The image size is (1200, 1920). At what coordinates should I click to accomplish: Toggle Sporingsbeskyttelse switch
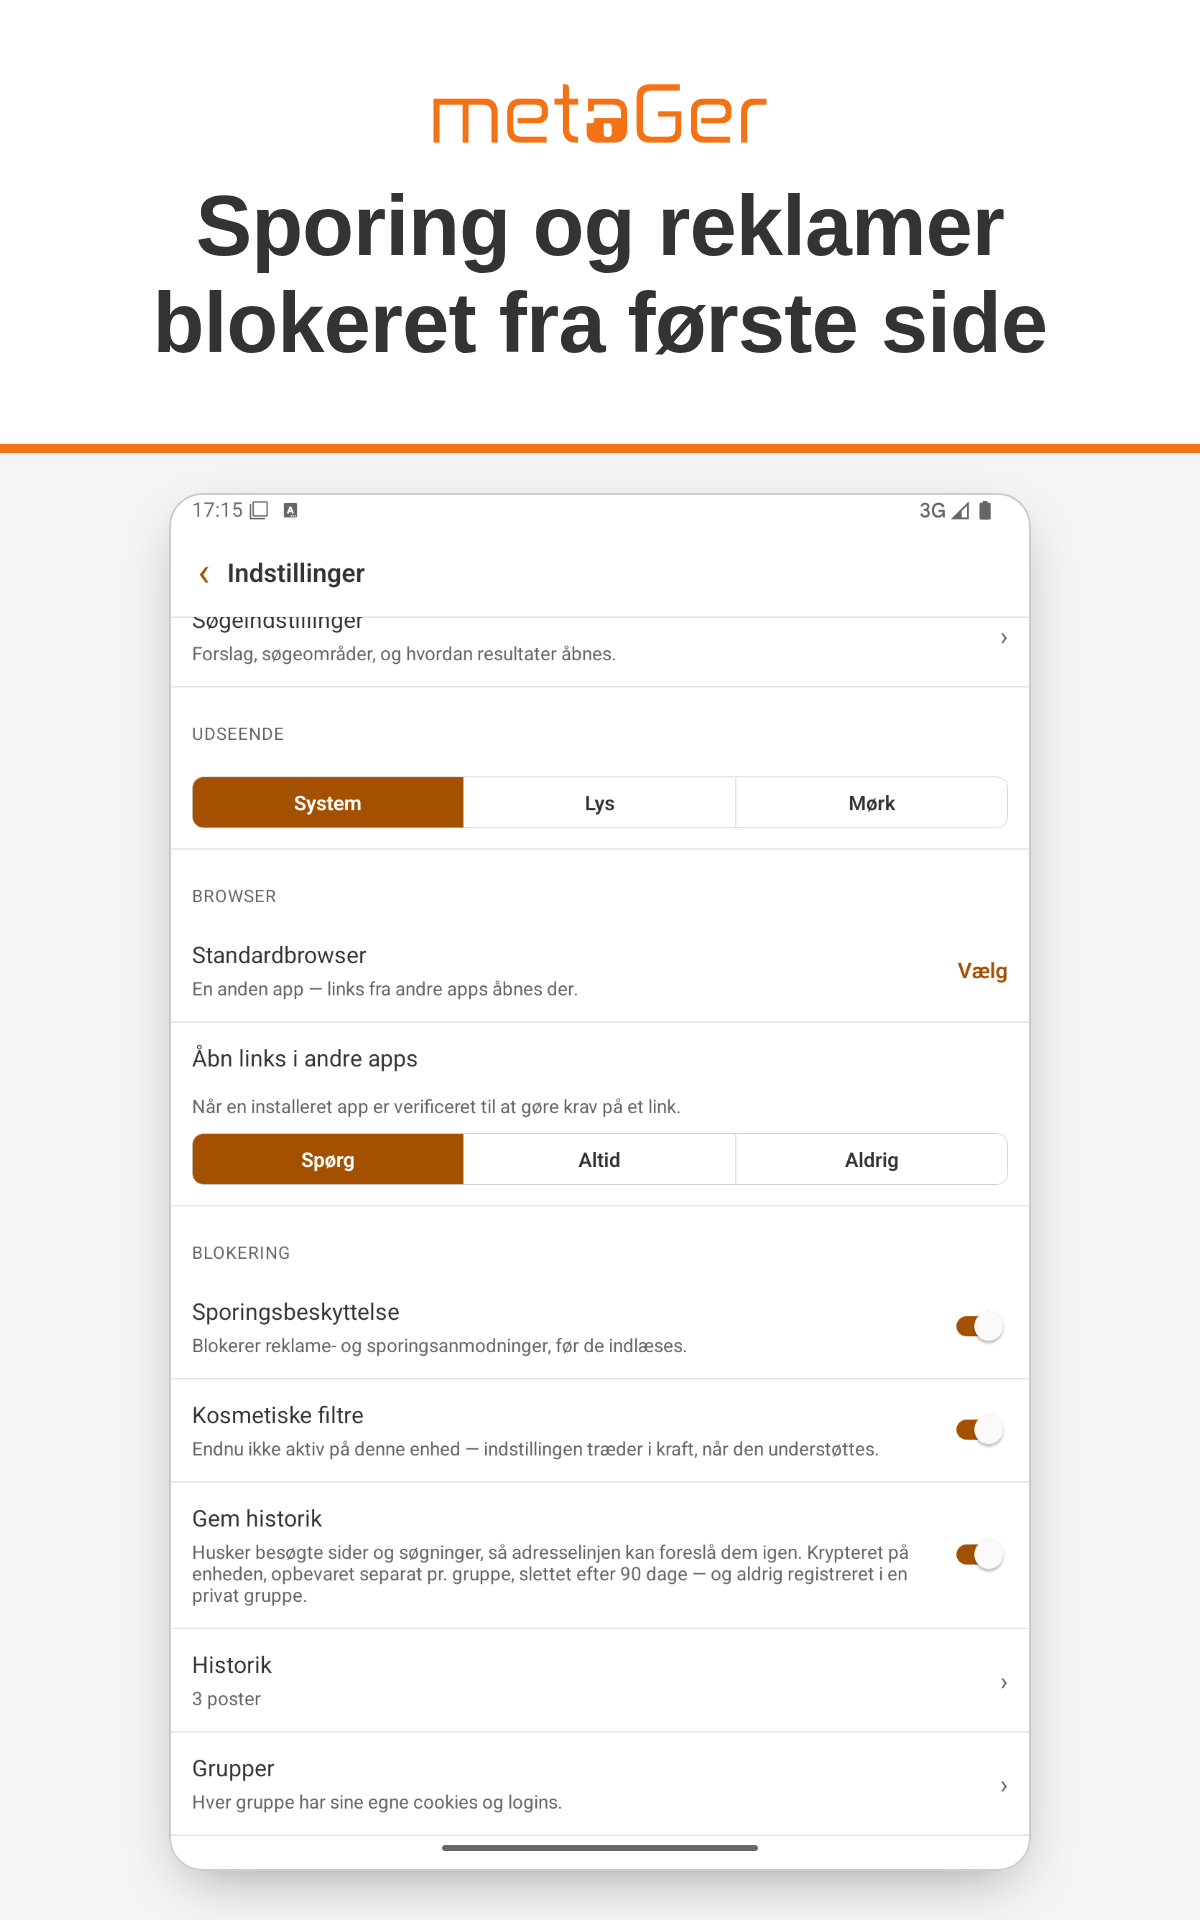[980, 1327]
